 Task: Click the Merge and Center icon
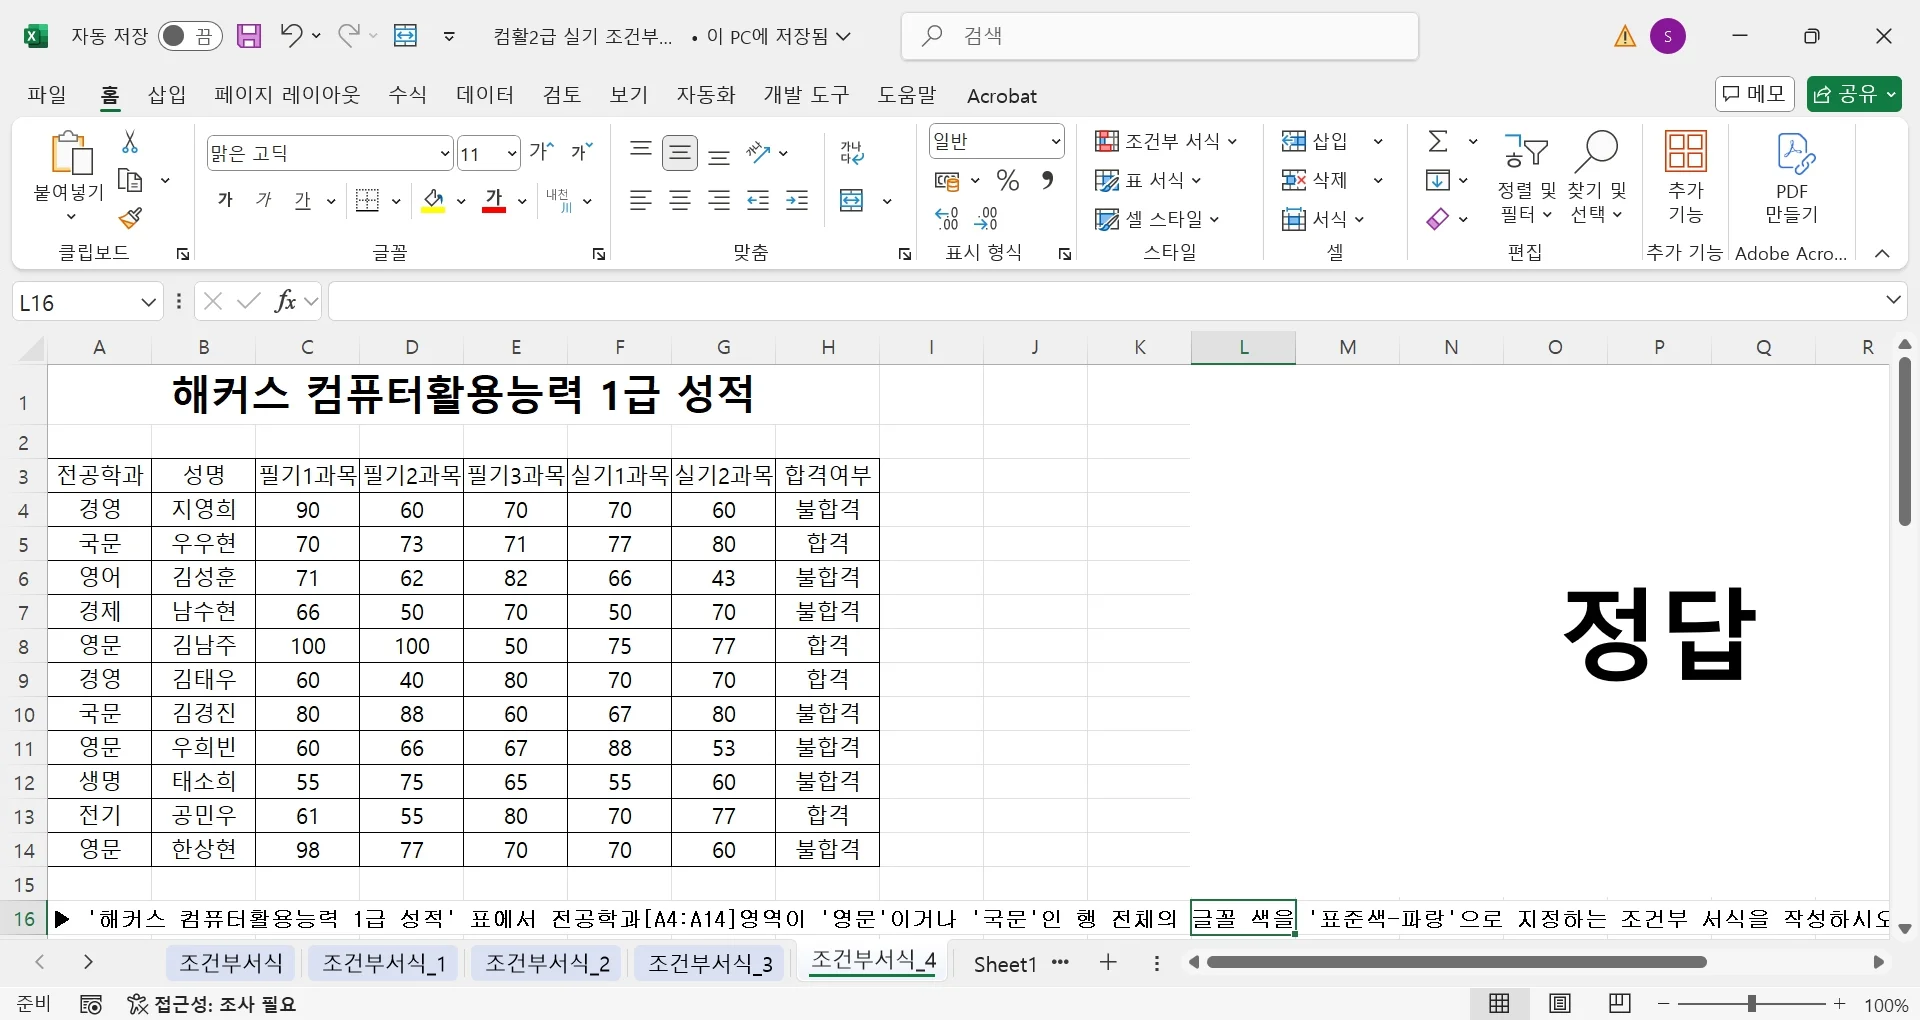(852, 201)
